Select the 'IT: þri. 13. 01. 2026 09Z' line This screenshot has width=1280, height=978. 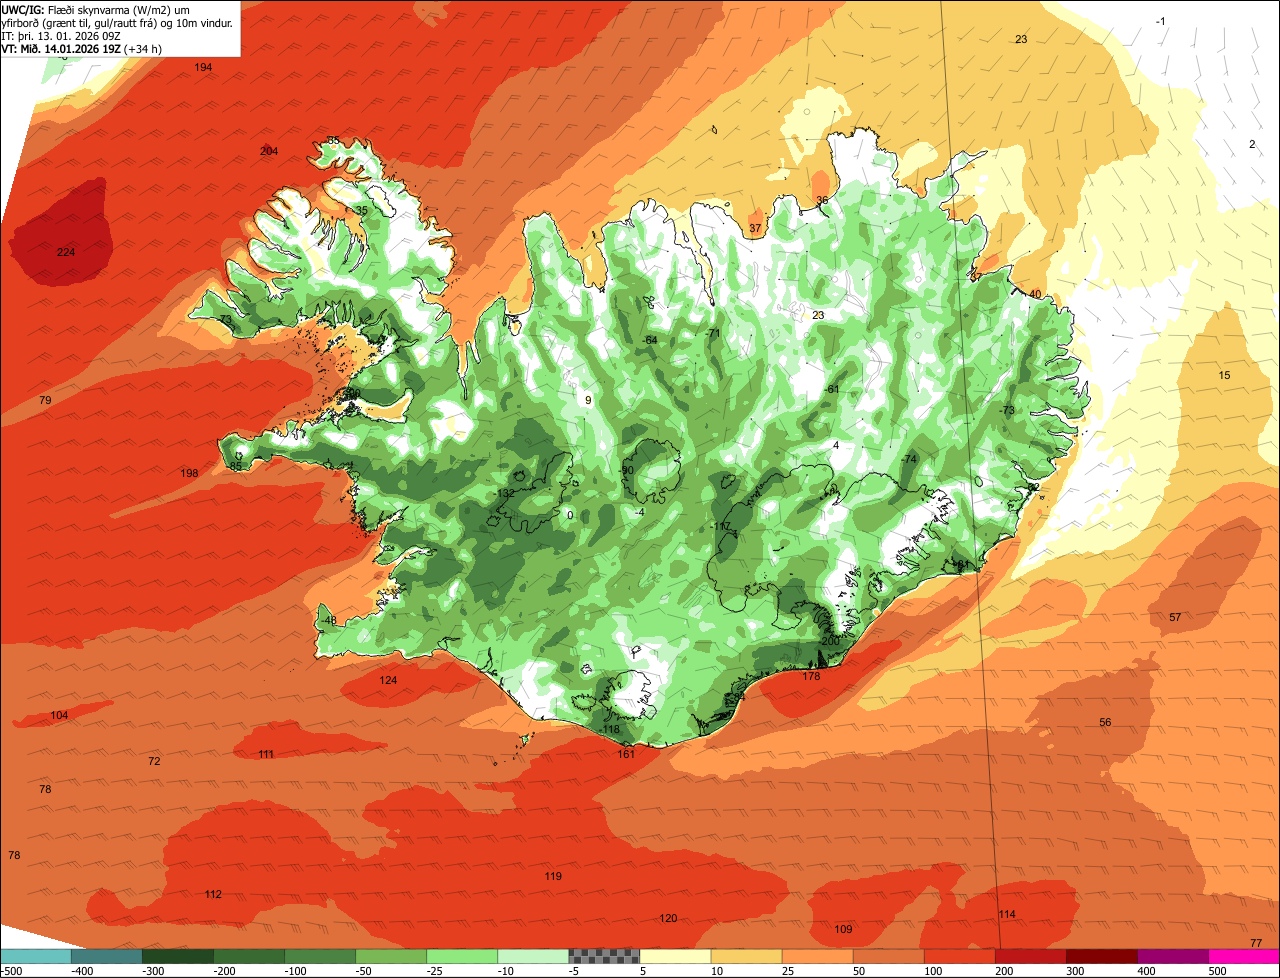[x=61, y=35]
